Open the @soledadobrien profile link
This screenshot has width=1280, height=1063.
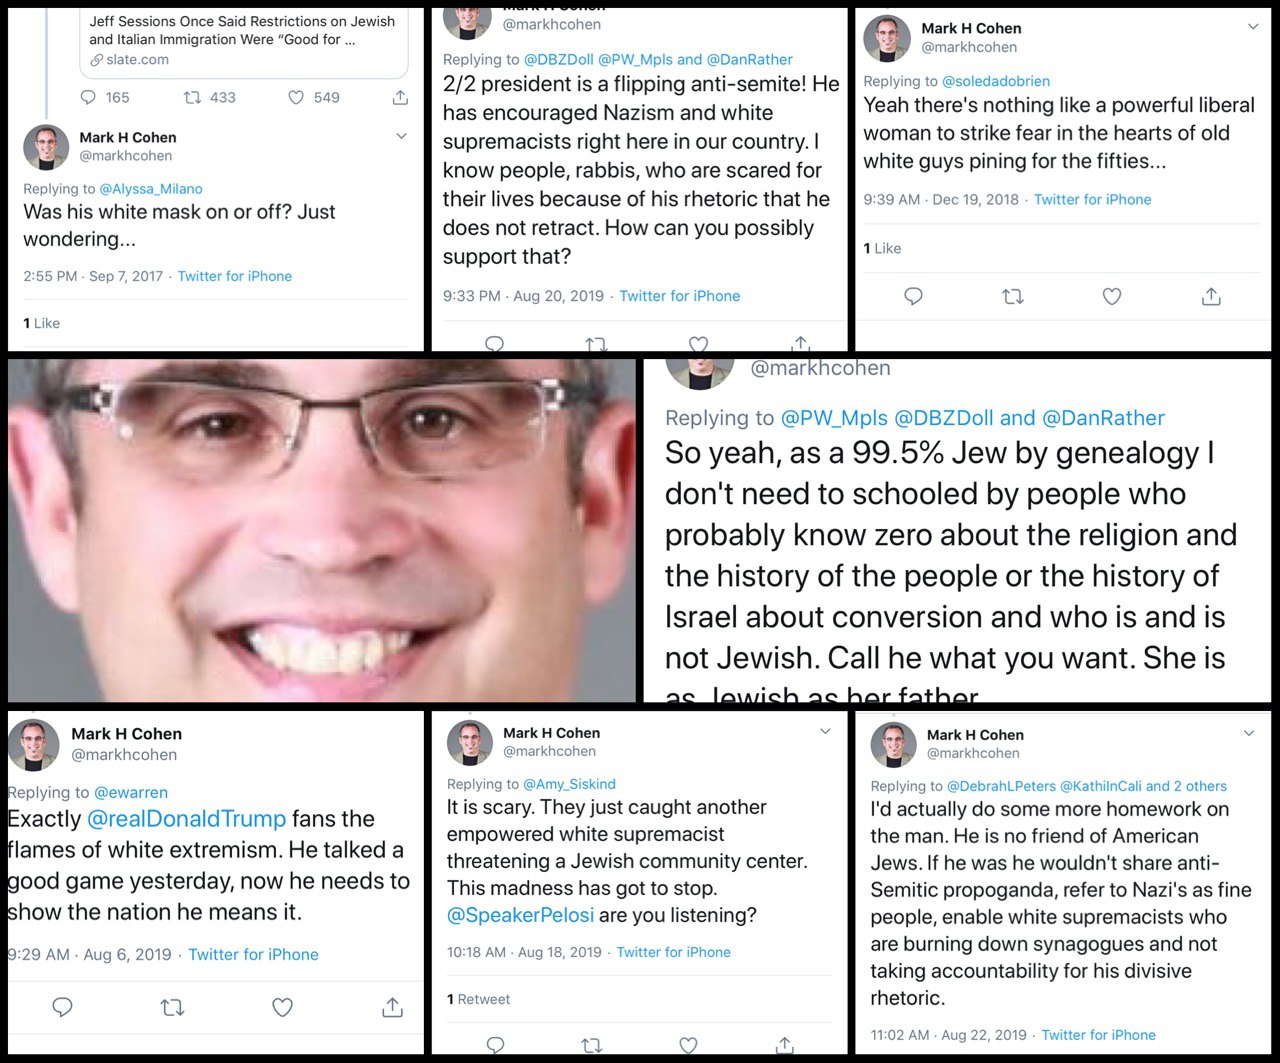(x=996, y=81)
